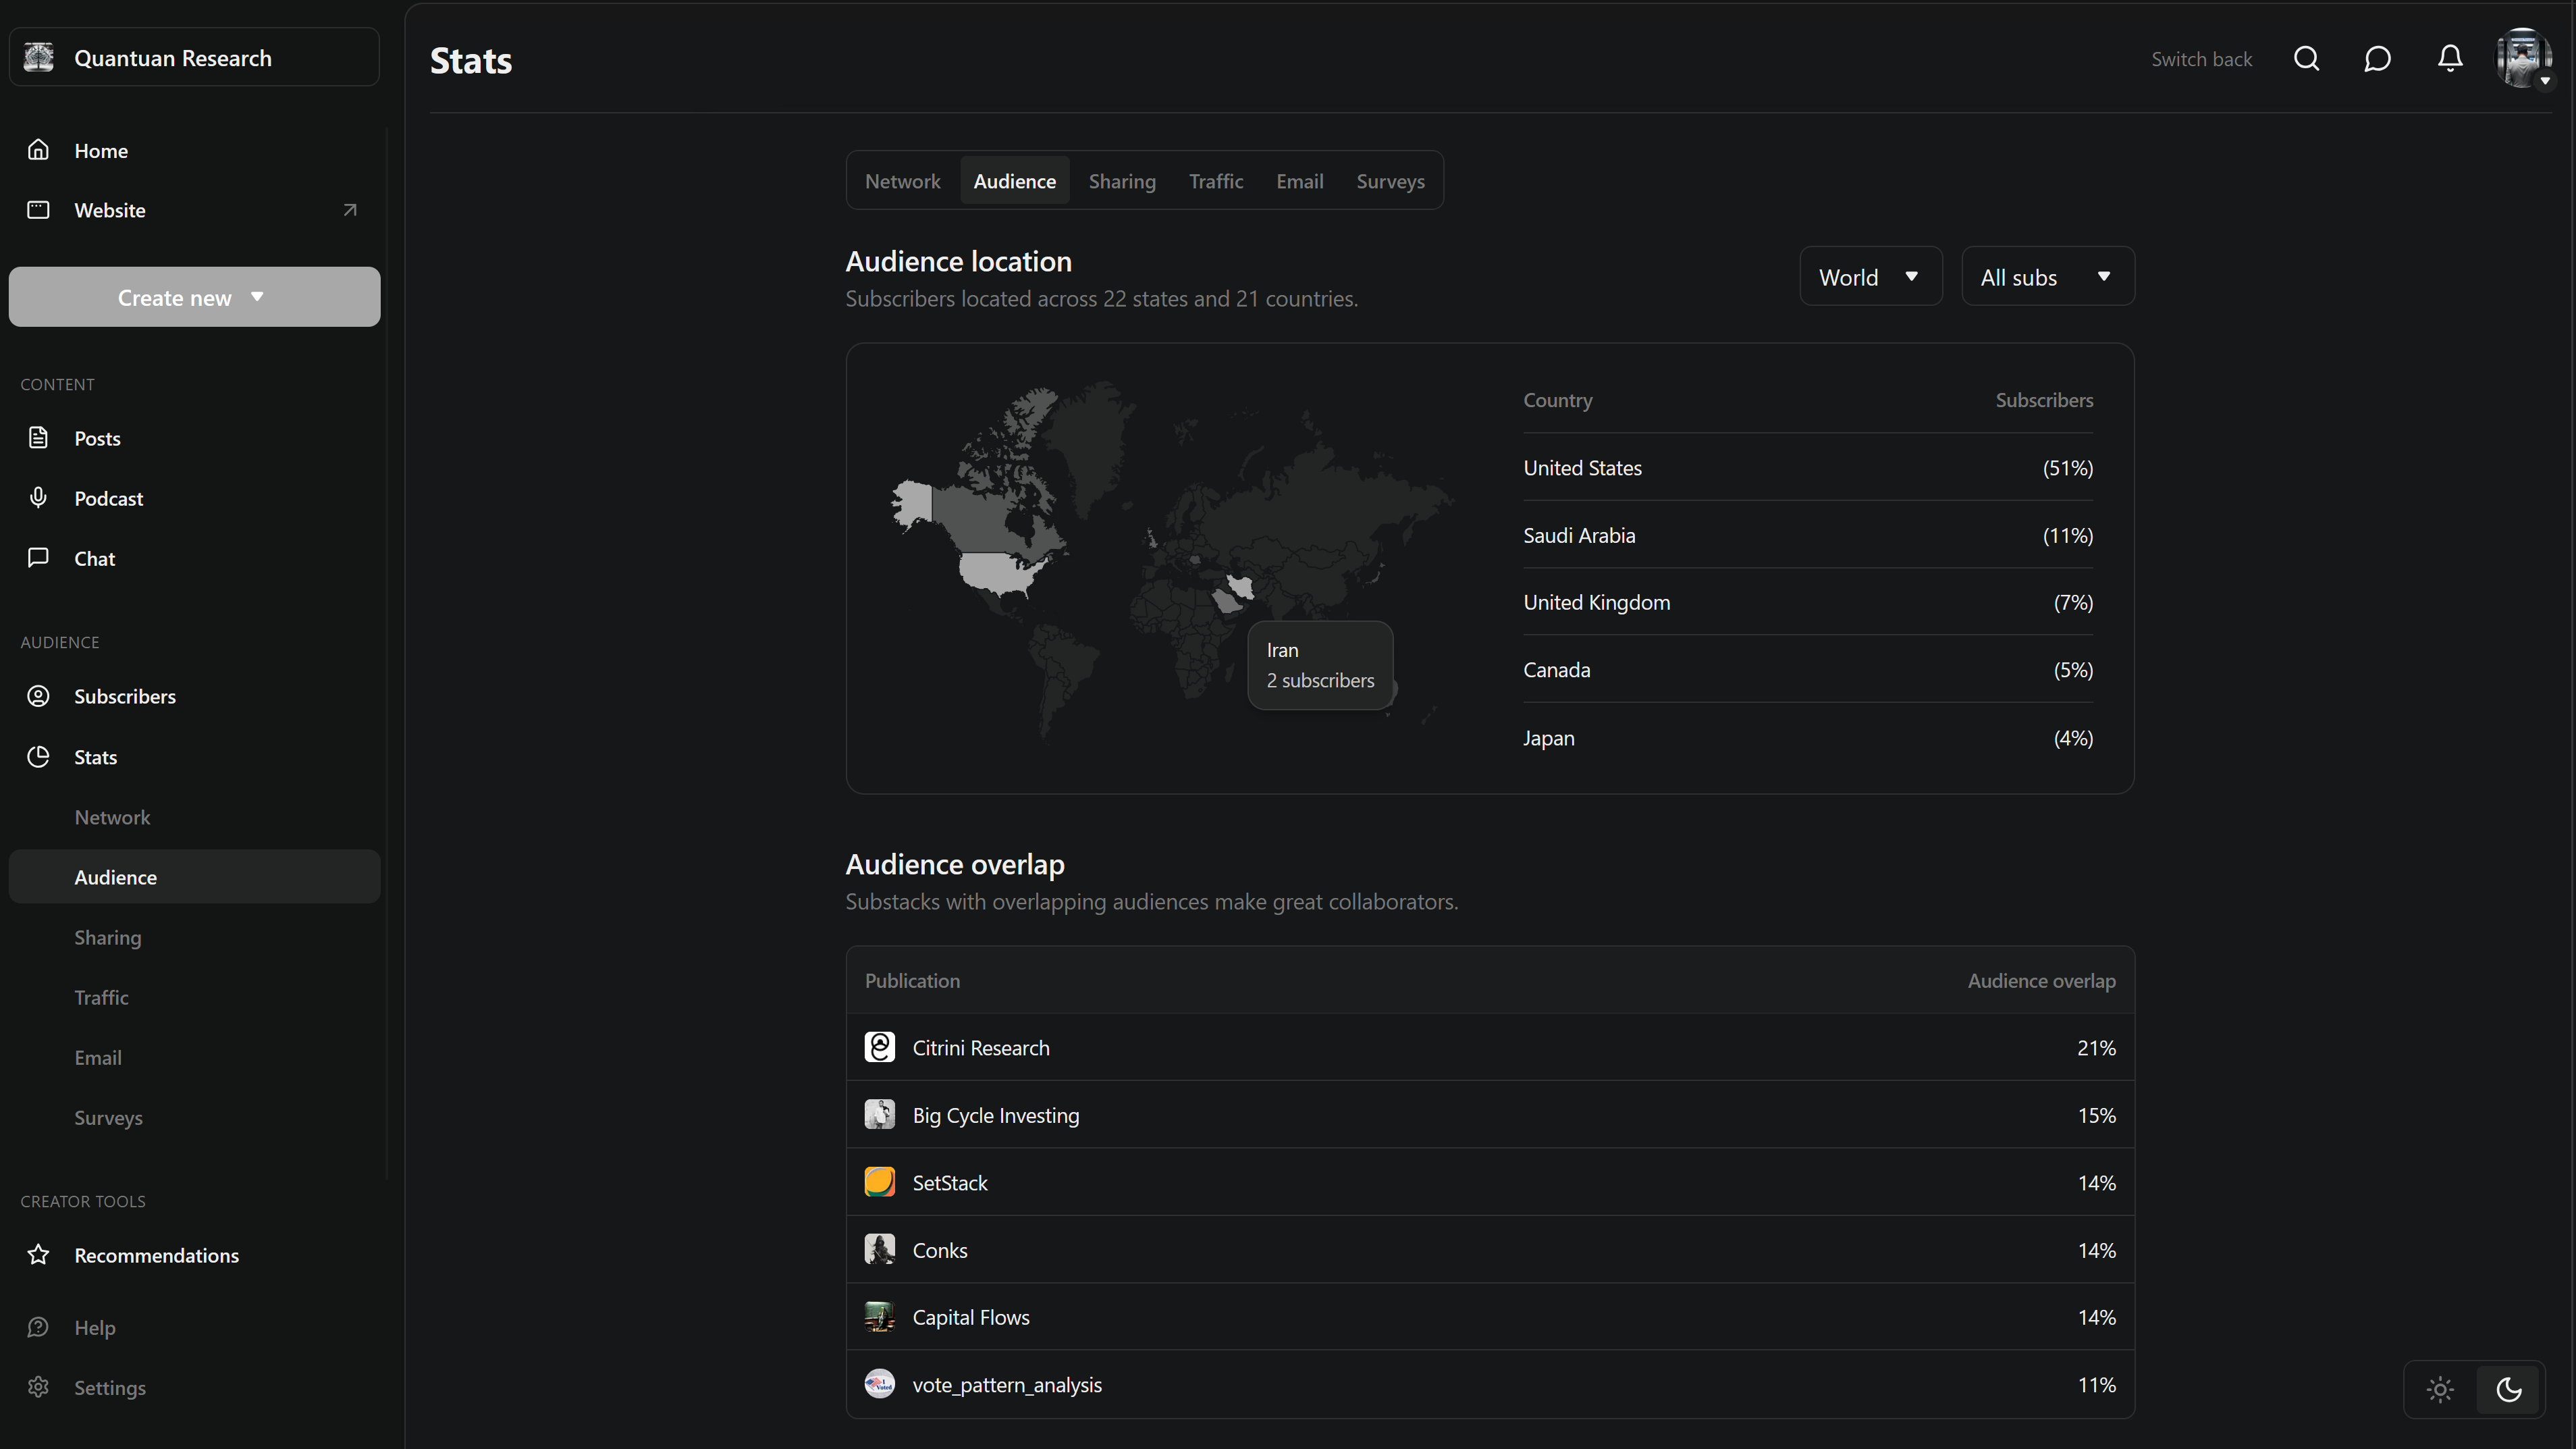The width and height of the screenshot is (2576, 1449).
Task: Click the Podcast microphone icon
Action: point(38,498)
